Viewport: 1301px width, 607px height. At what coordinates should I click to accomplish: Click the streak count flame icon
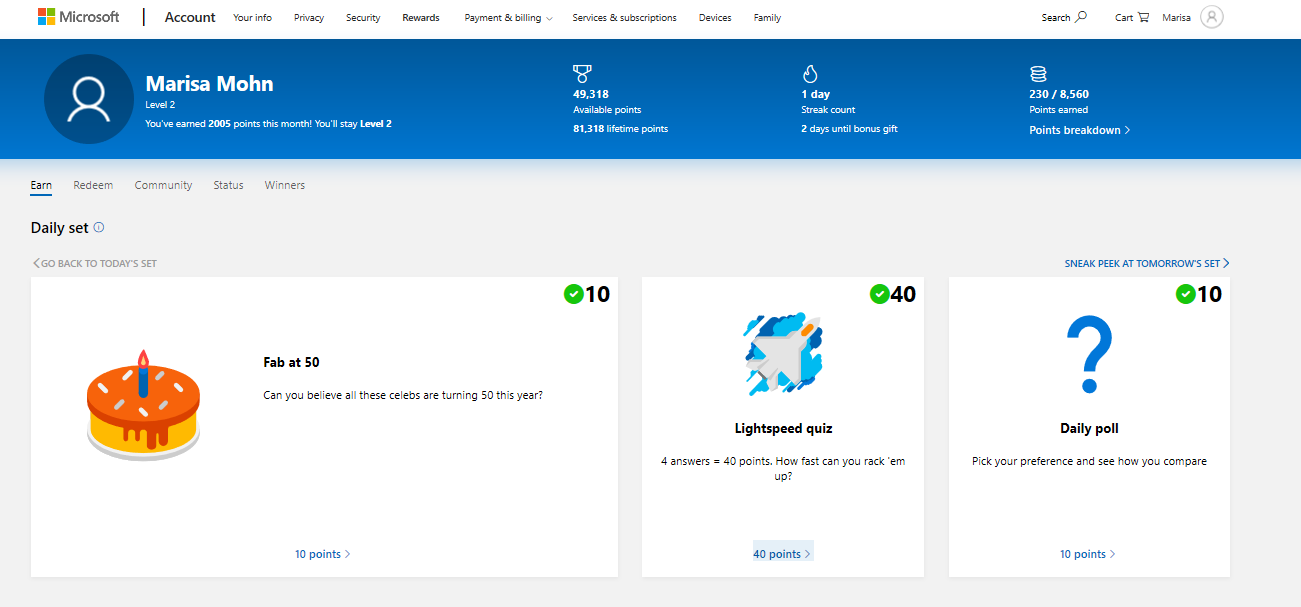pyautogui.click(x=810, y=74)
